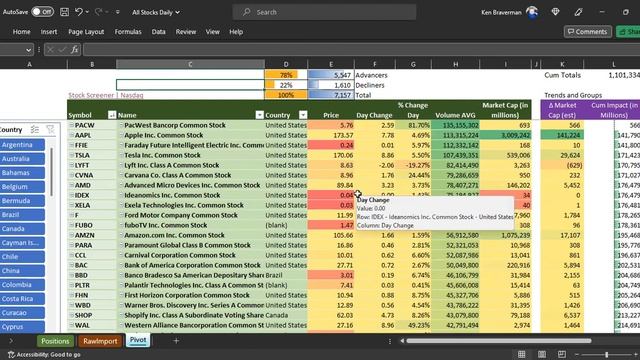
Task: Switch to Normal view icon
Action: 522,354
